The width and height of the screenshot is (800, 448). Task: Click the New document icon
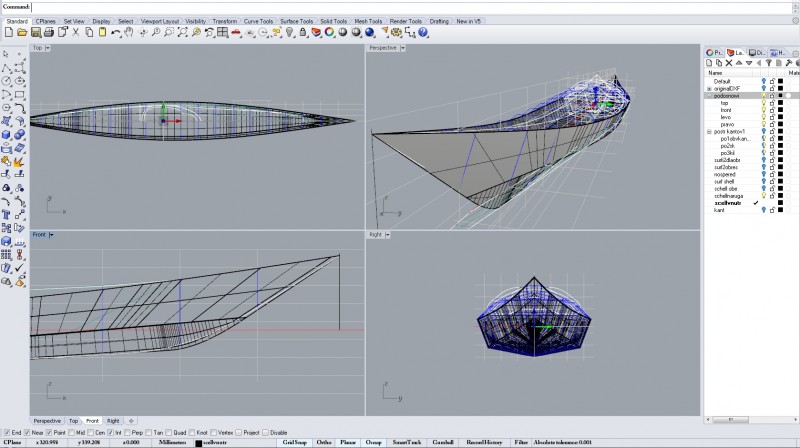point(7,32)
